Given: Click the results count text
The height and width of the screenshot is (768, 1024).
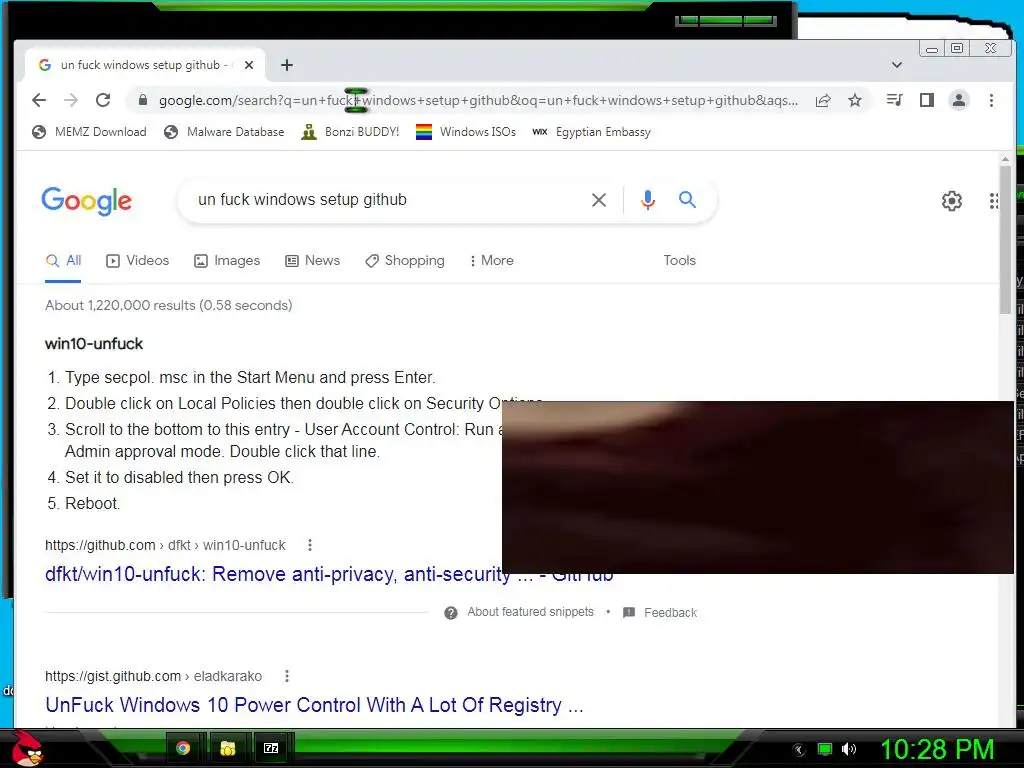Looking at the screenshot, I should [168, 306].
